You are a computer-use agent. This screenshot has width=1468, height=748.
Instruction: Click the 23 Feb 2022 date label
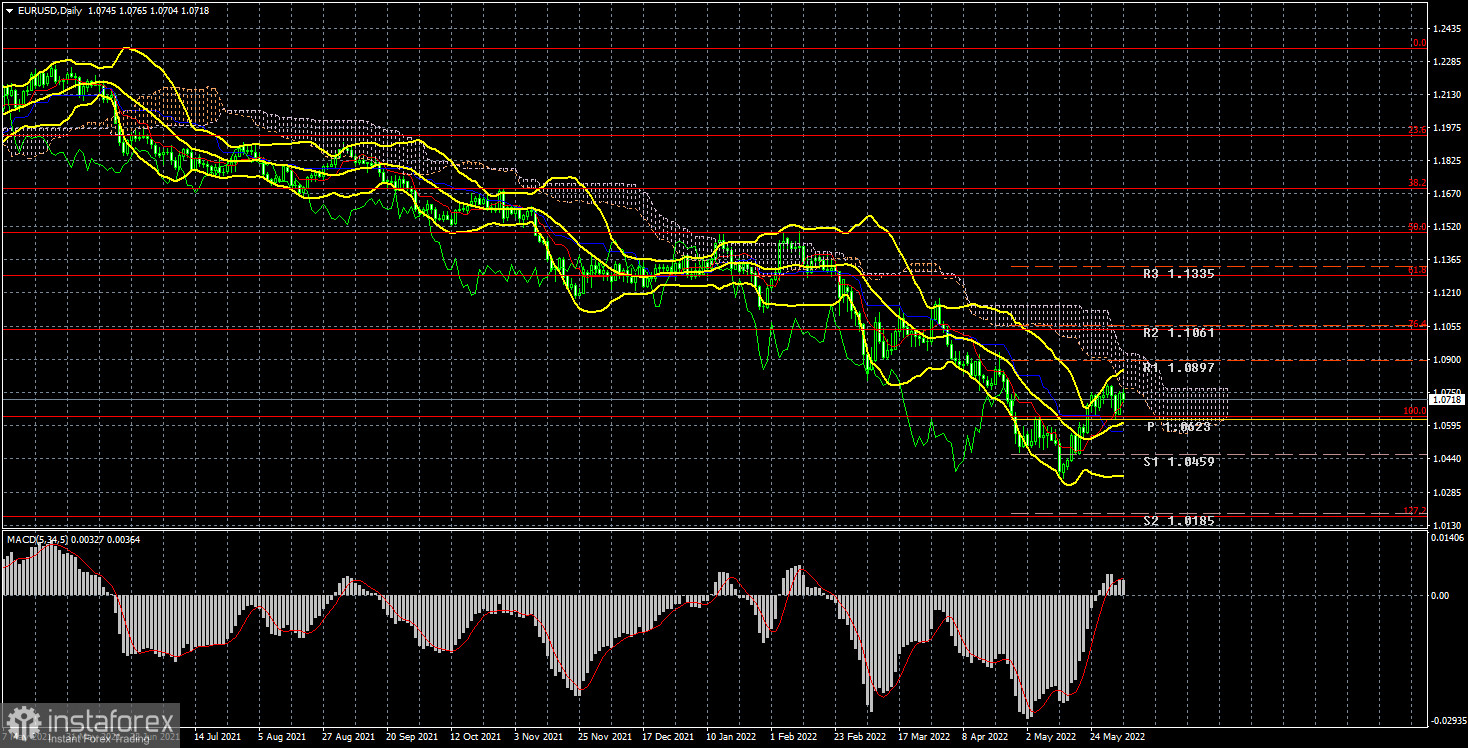click(x=861, y=736)
